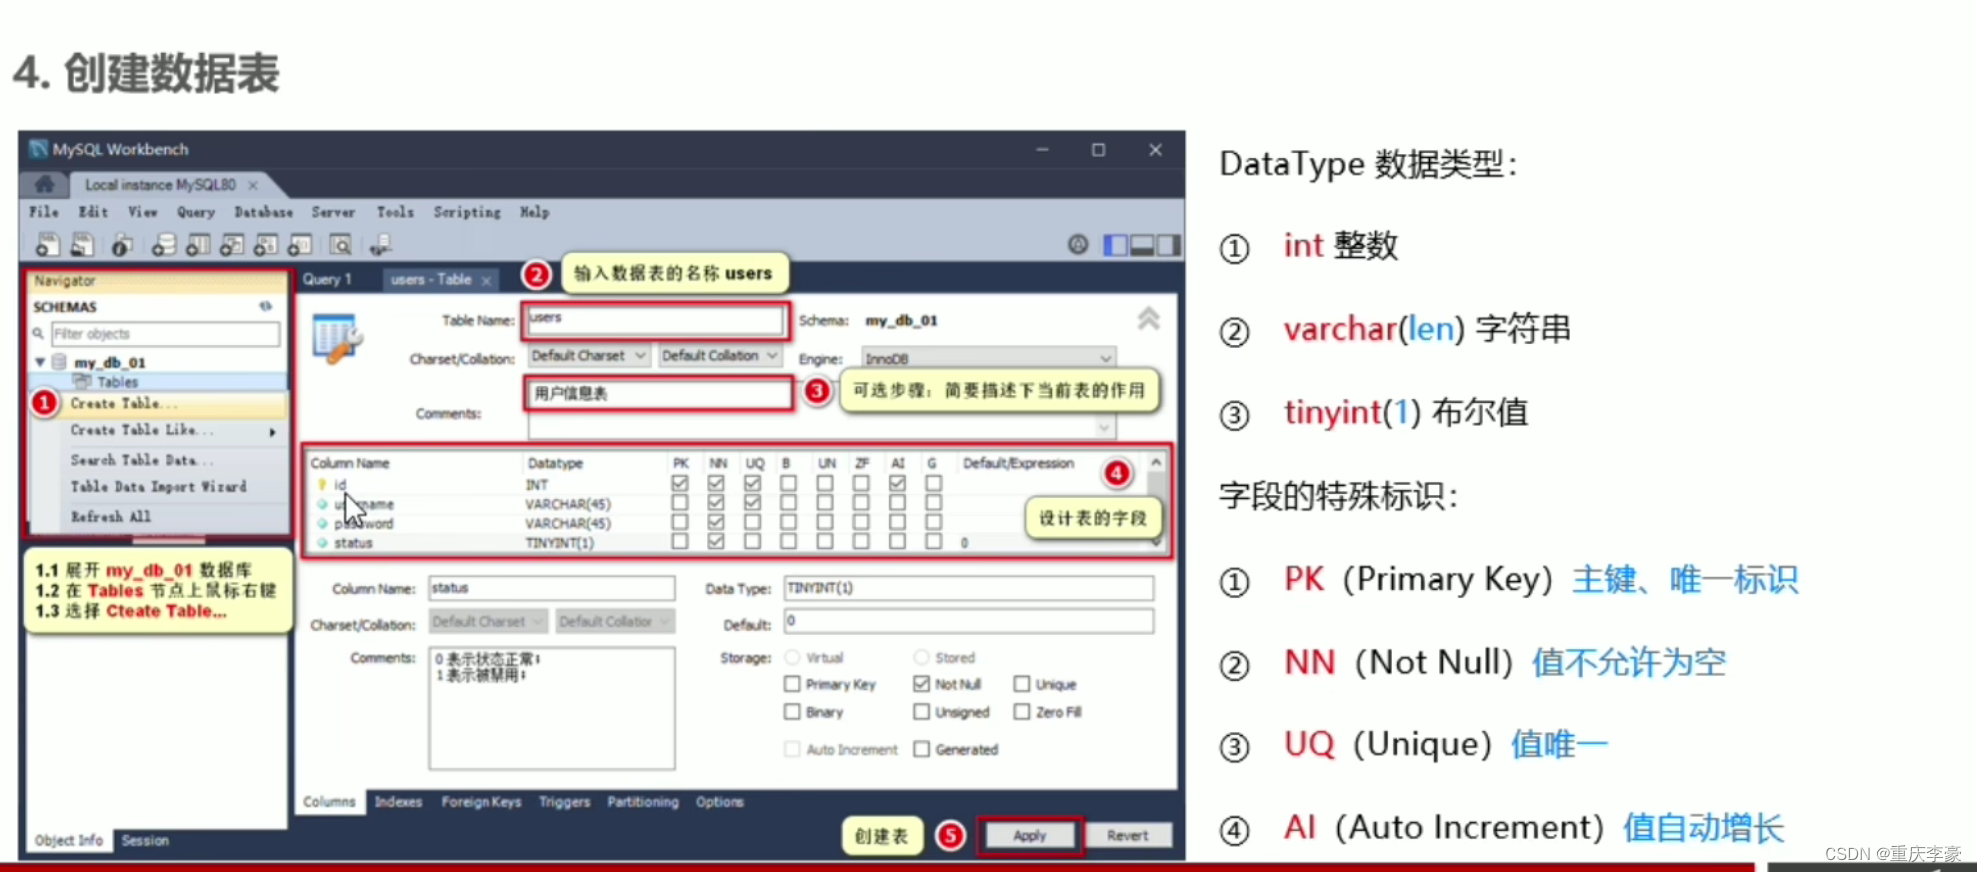The image size is (1977, 872).
Task: Close Local instance MySQL80 tab
Action: [253, 185]
